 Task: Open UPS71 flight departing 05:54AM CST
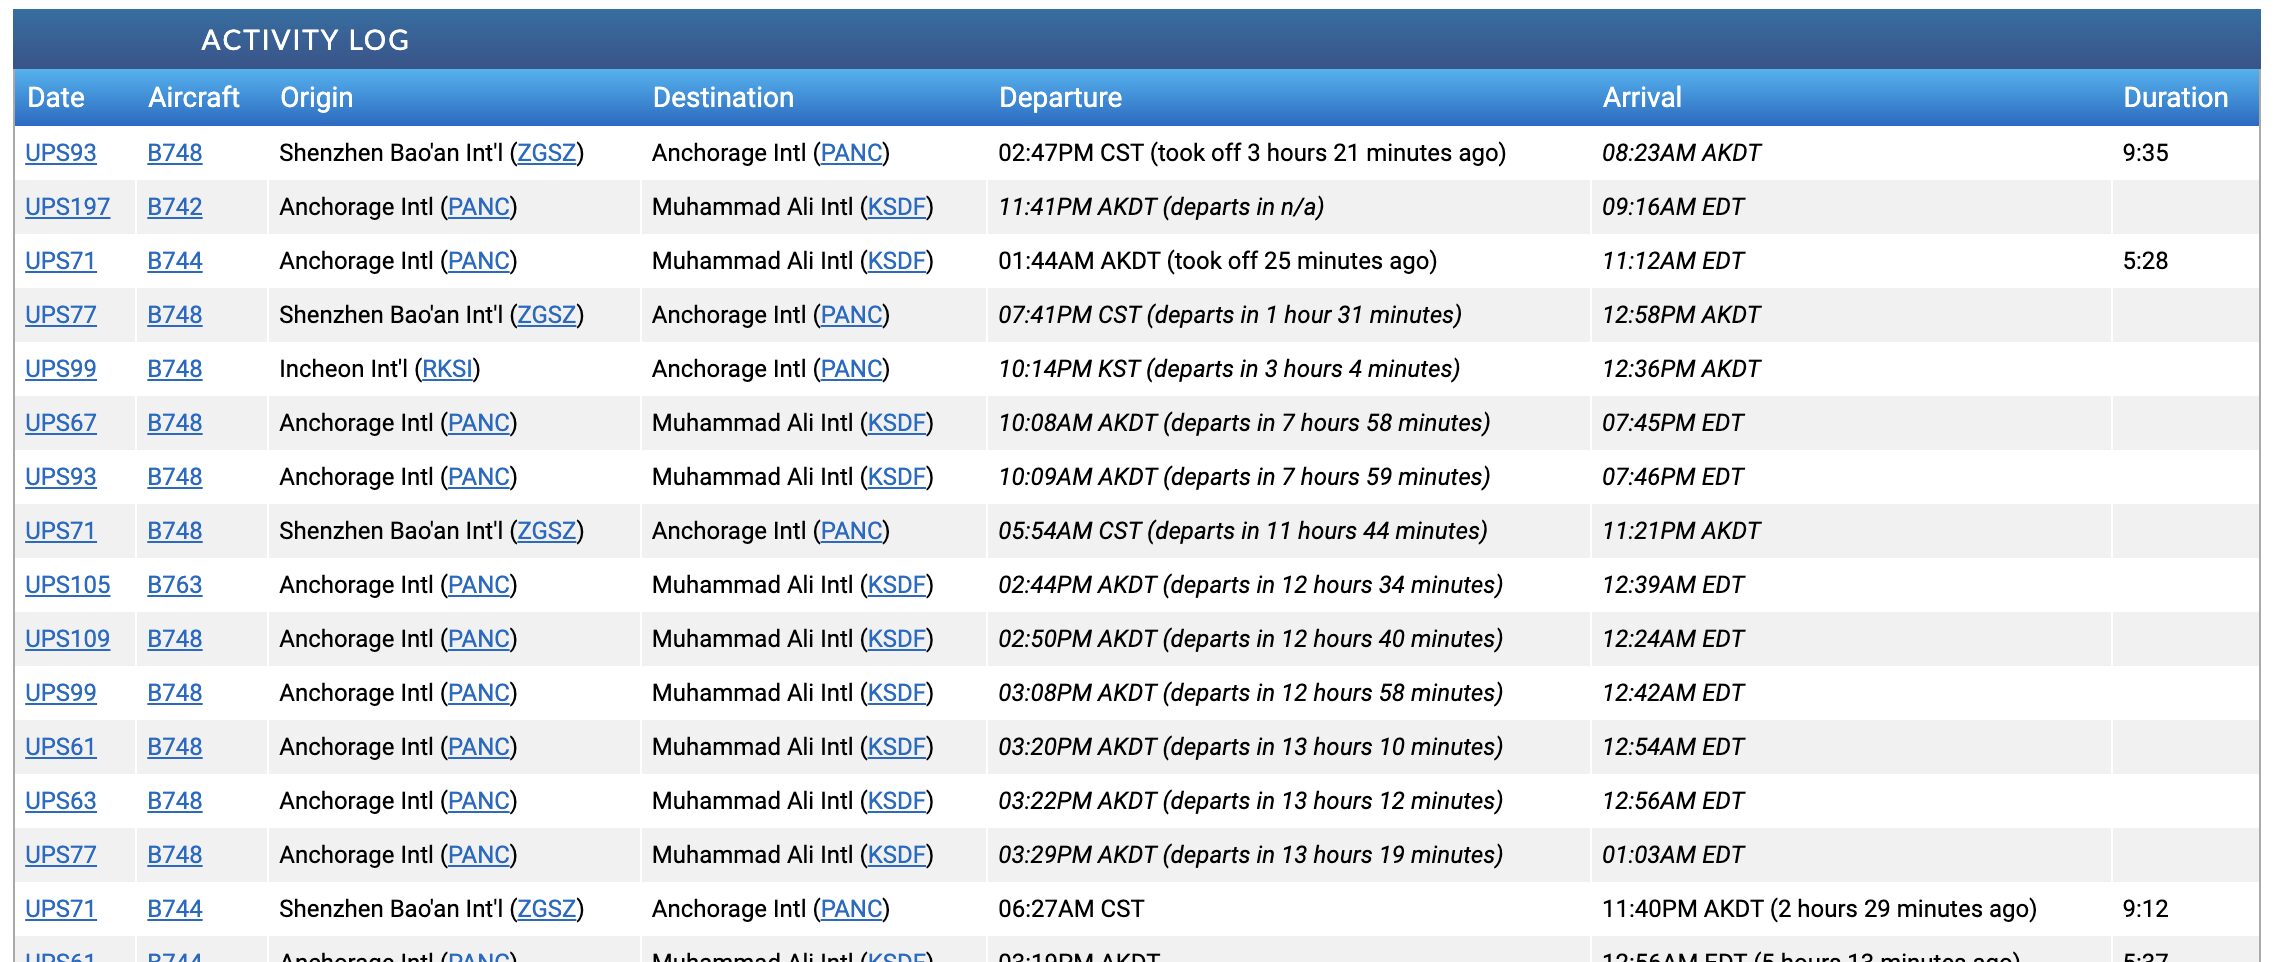pyautogui.click(x=60, y=531)
